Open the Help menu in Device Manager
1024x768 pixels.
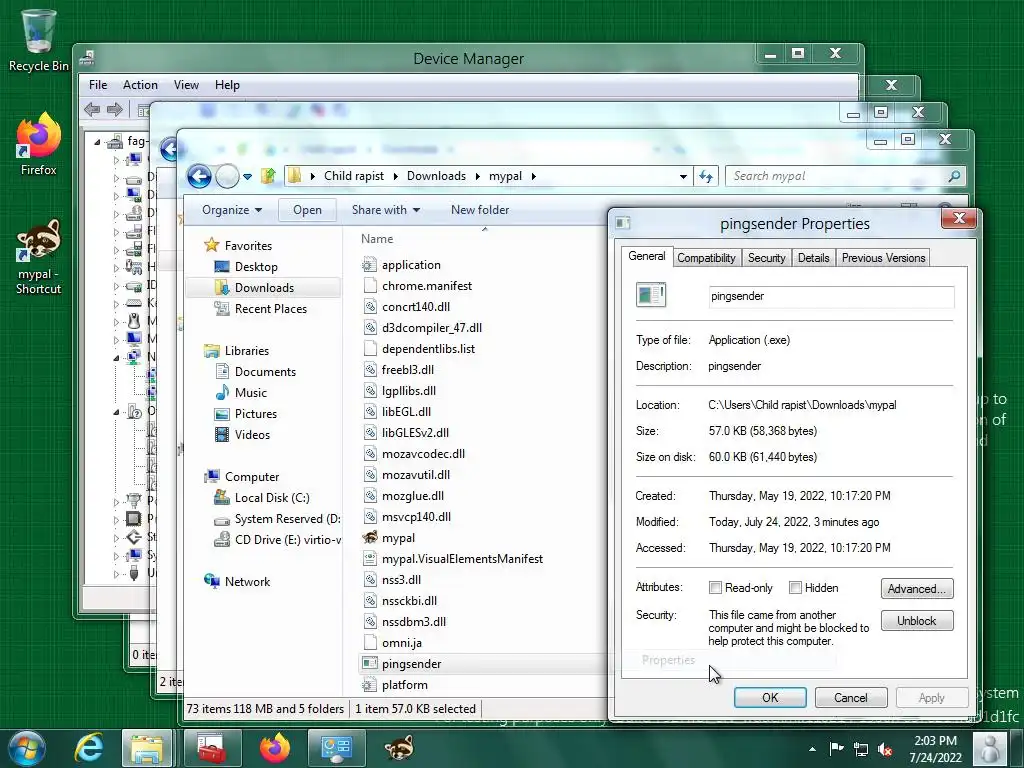(x=227, y=85)
